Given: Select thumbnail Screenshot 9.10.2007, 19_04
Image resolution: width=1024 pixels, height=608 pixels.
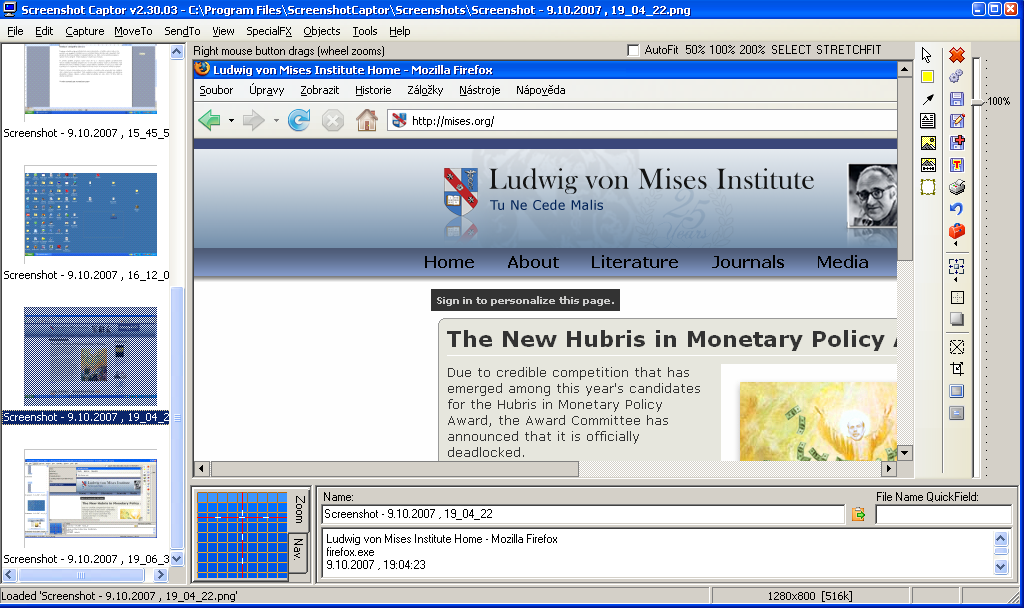Looking at the screenshot, I should [x=90, y=357].
